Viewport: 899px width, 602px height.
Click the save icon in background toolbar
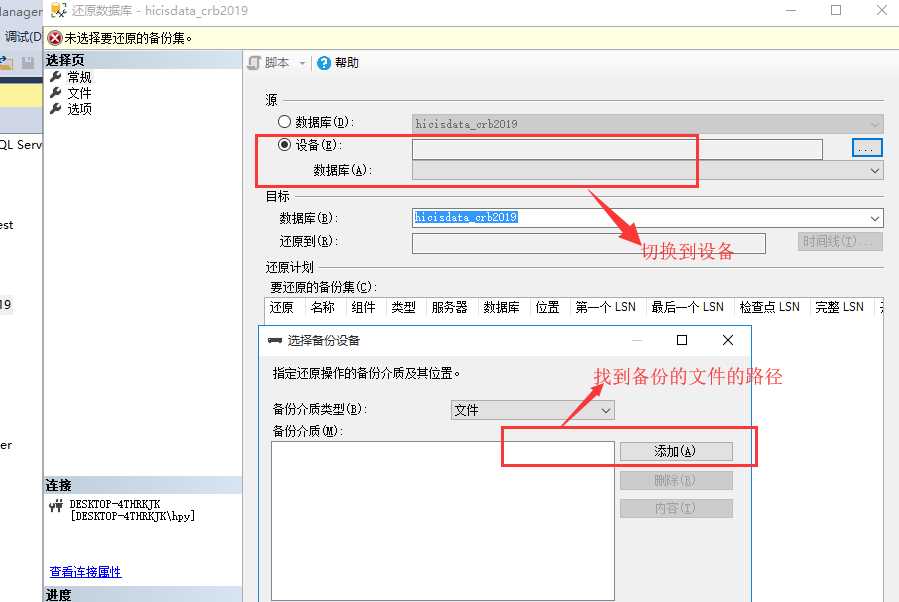coord(28,62)
